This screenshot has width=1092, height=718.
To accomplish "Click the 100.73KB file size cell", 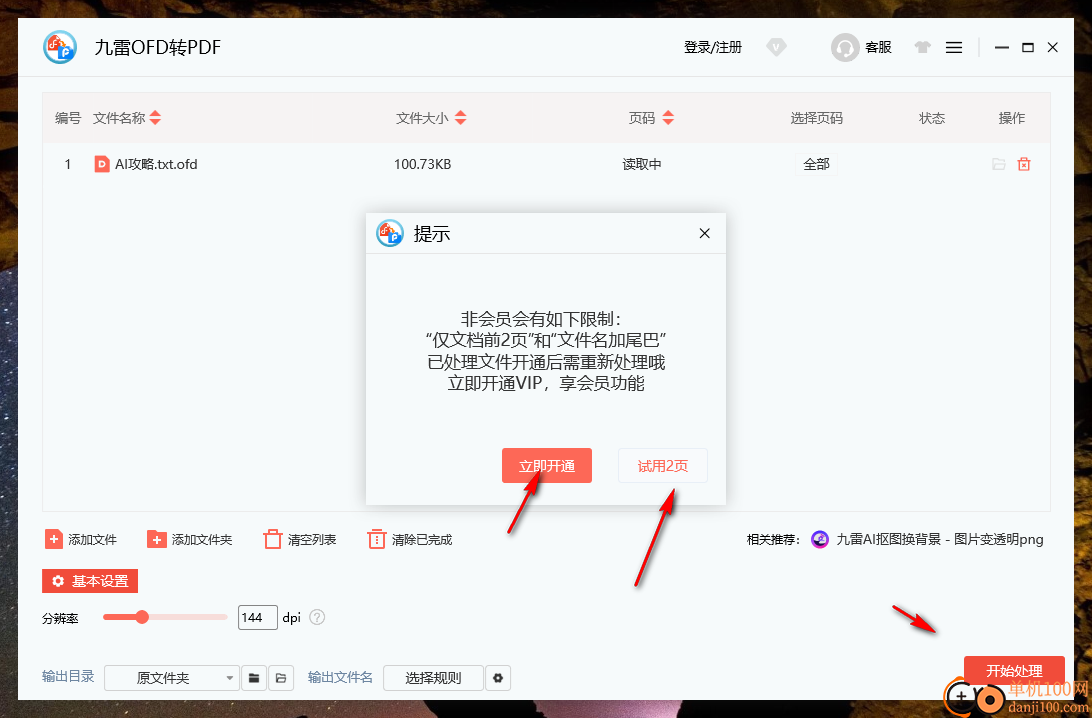I will click(x=423, y=164).
